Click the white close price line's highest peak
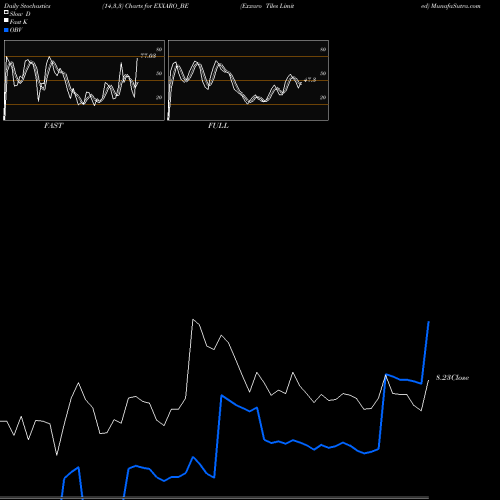 (193, 319)
